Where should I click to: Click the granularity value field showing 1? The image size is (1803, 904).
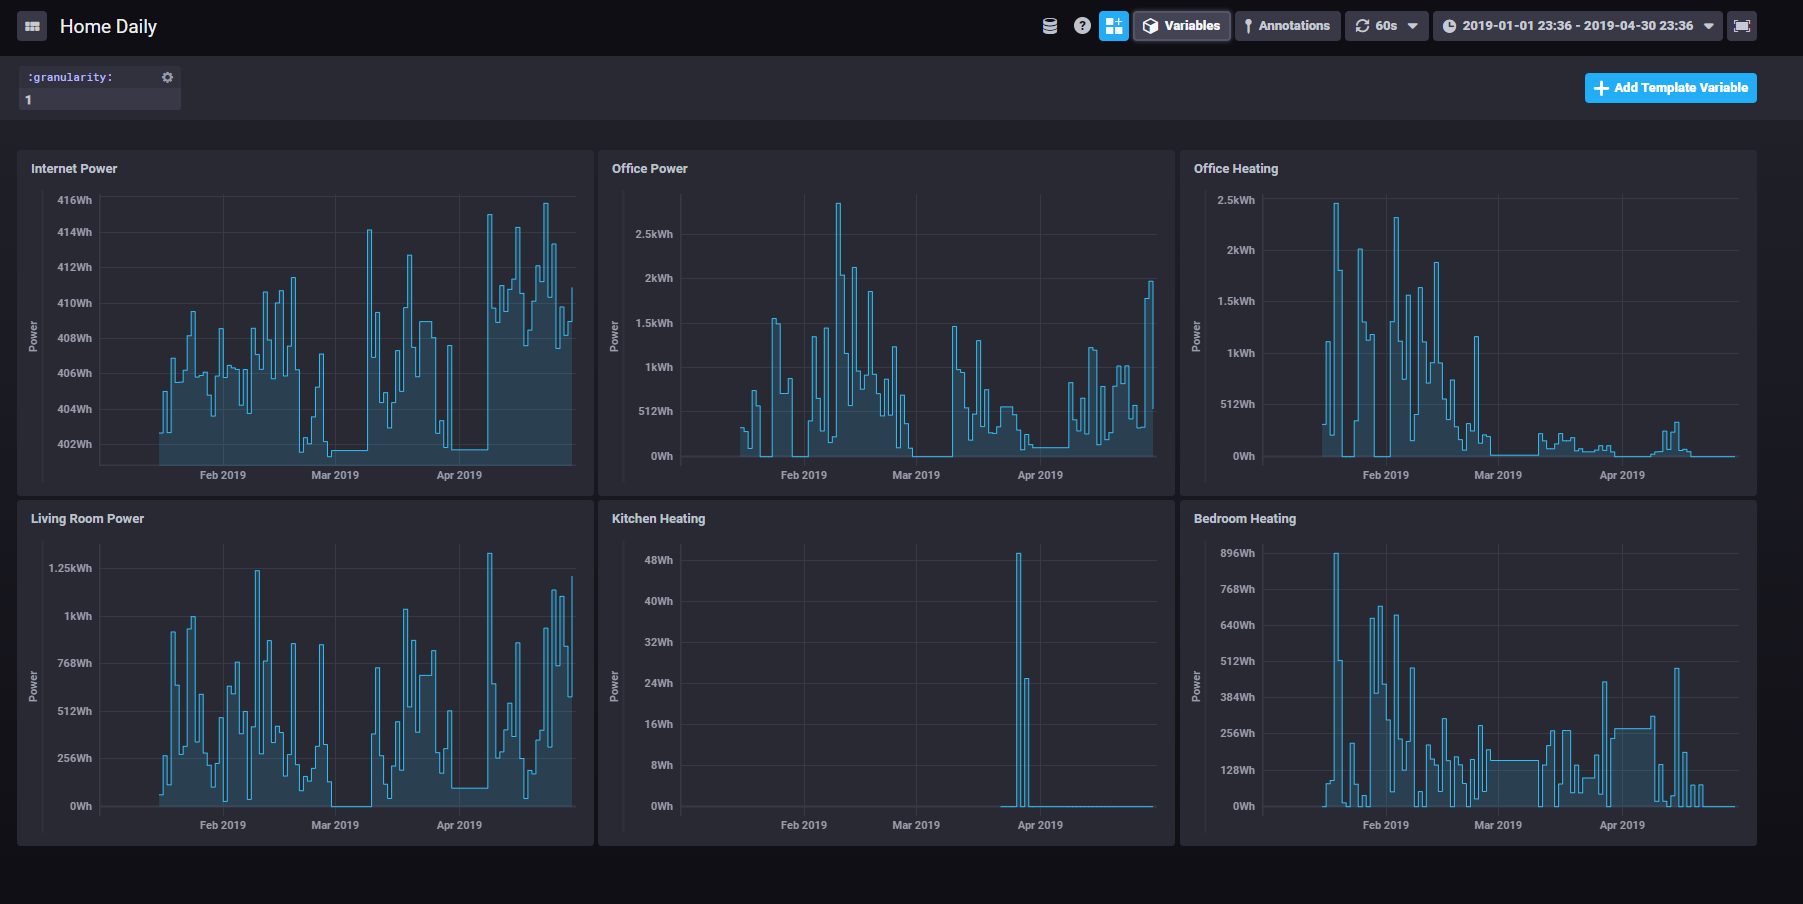click(100, 99)
